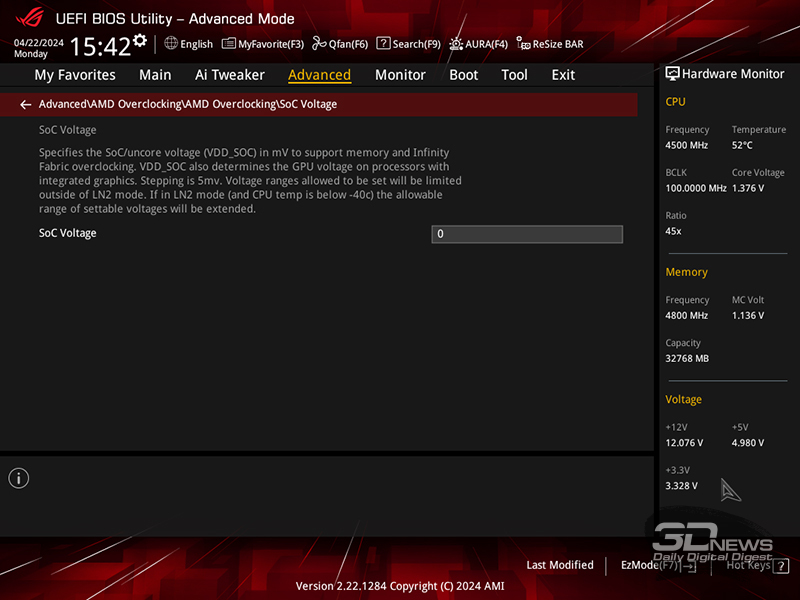Click the Hot Keys question mark icon
The image size is (800, 600).
[x=781, y=566]
